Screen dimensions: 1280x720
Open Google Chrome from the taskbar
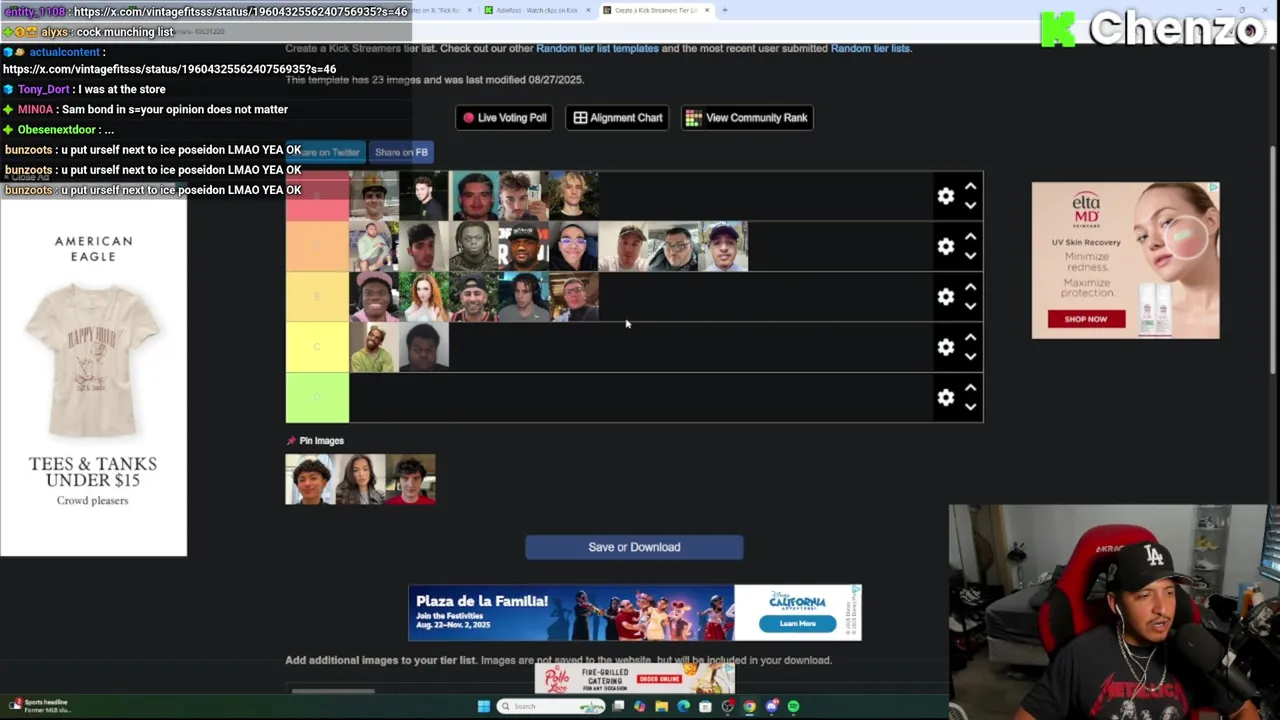point(749,706)
